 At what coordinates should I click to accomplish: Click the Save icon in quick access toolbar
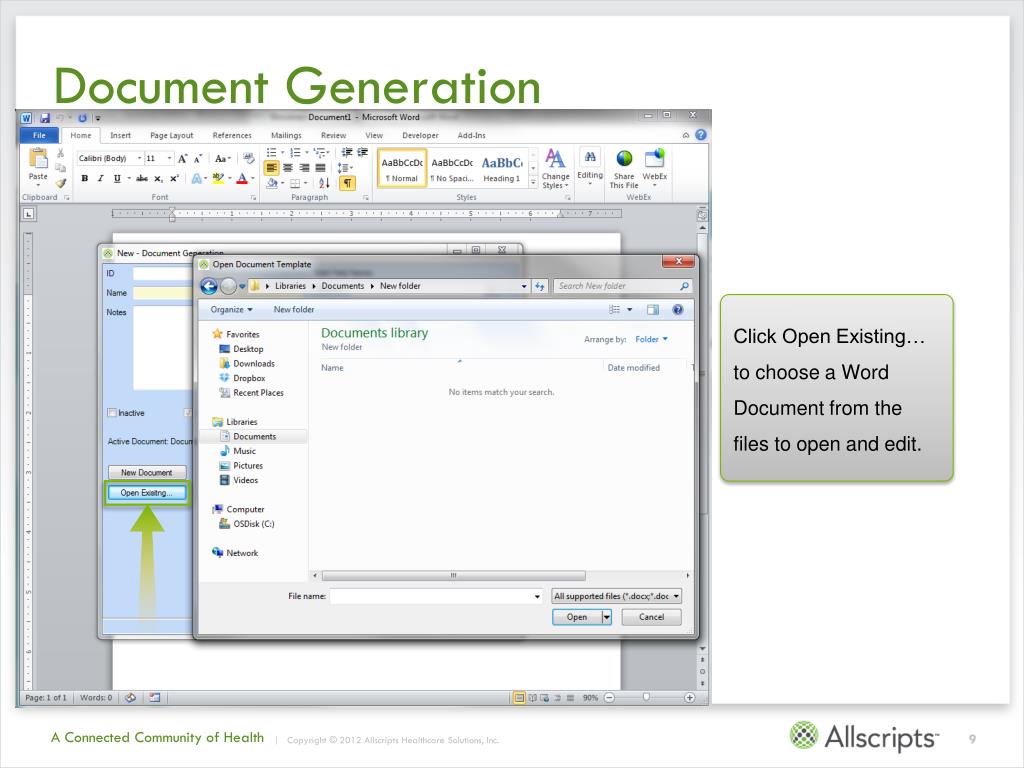click(45, 118)
